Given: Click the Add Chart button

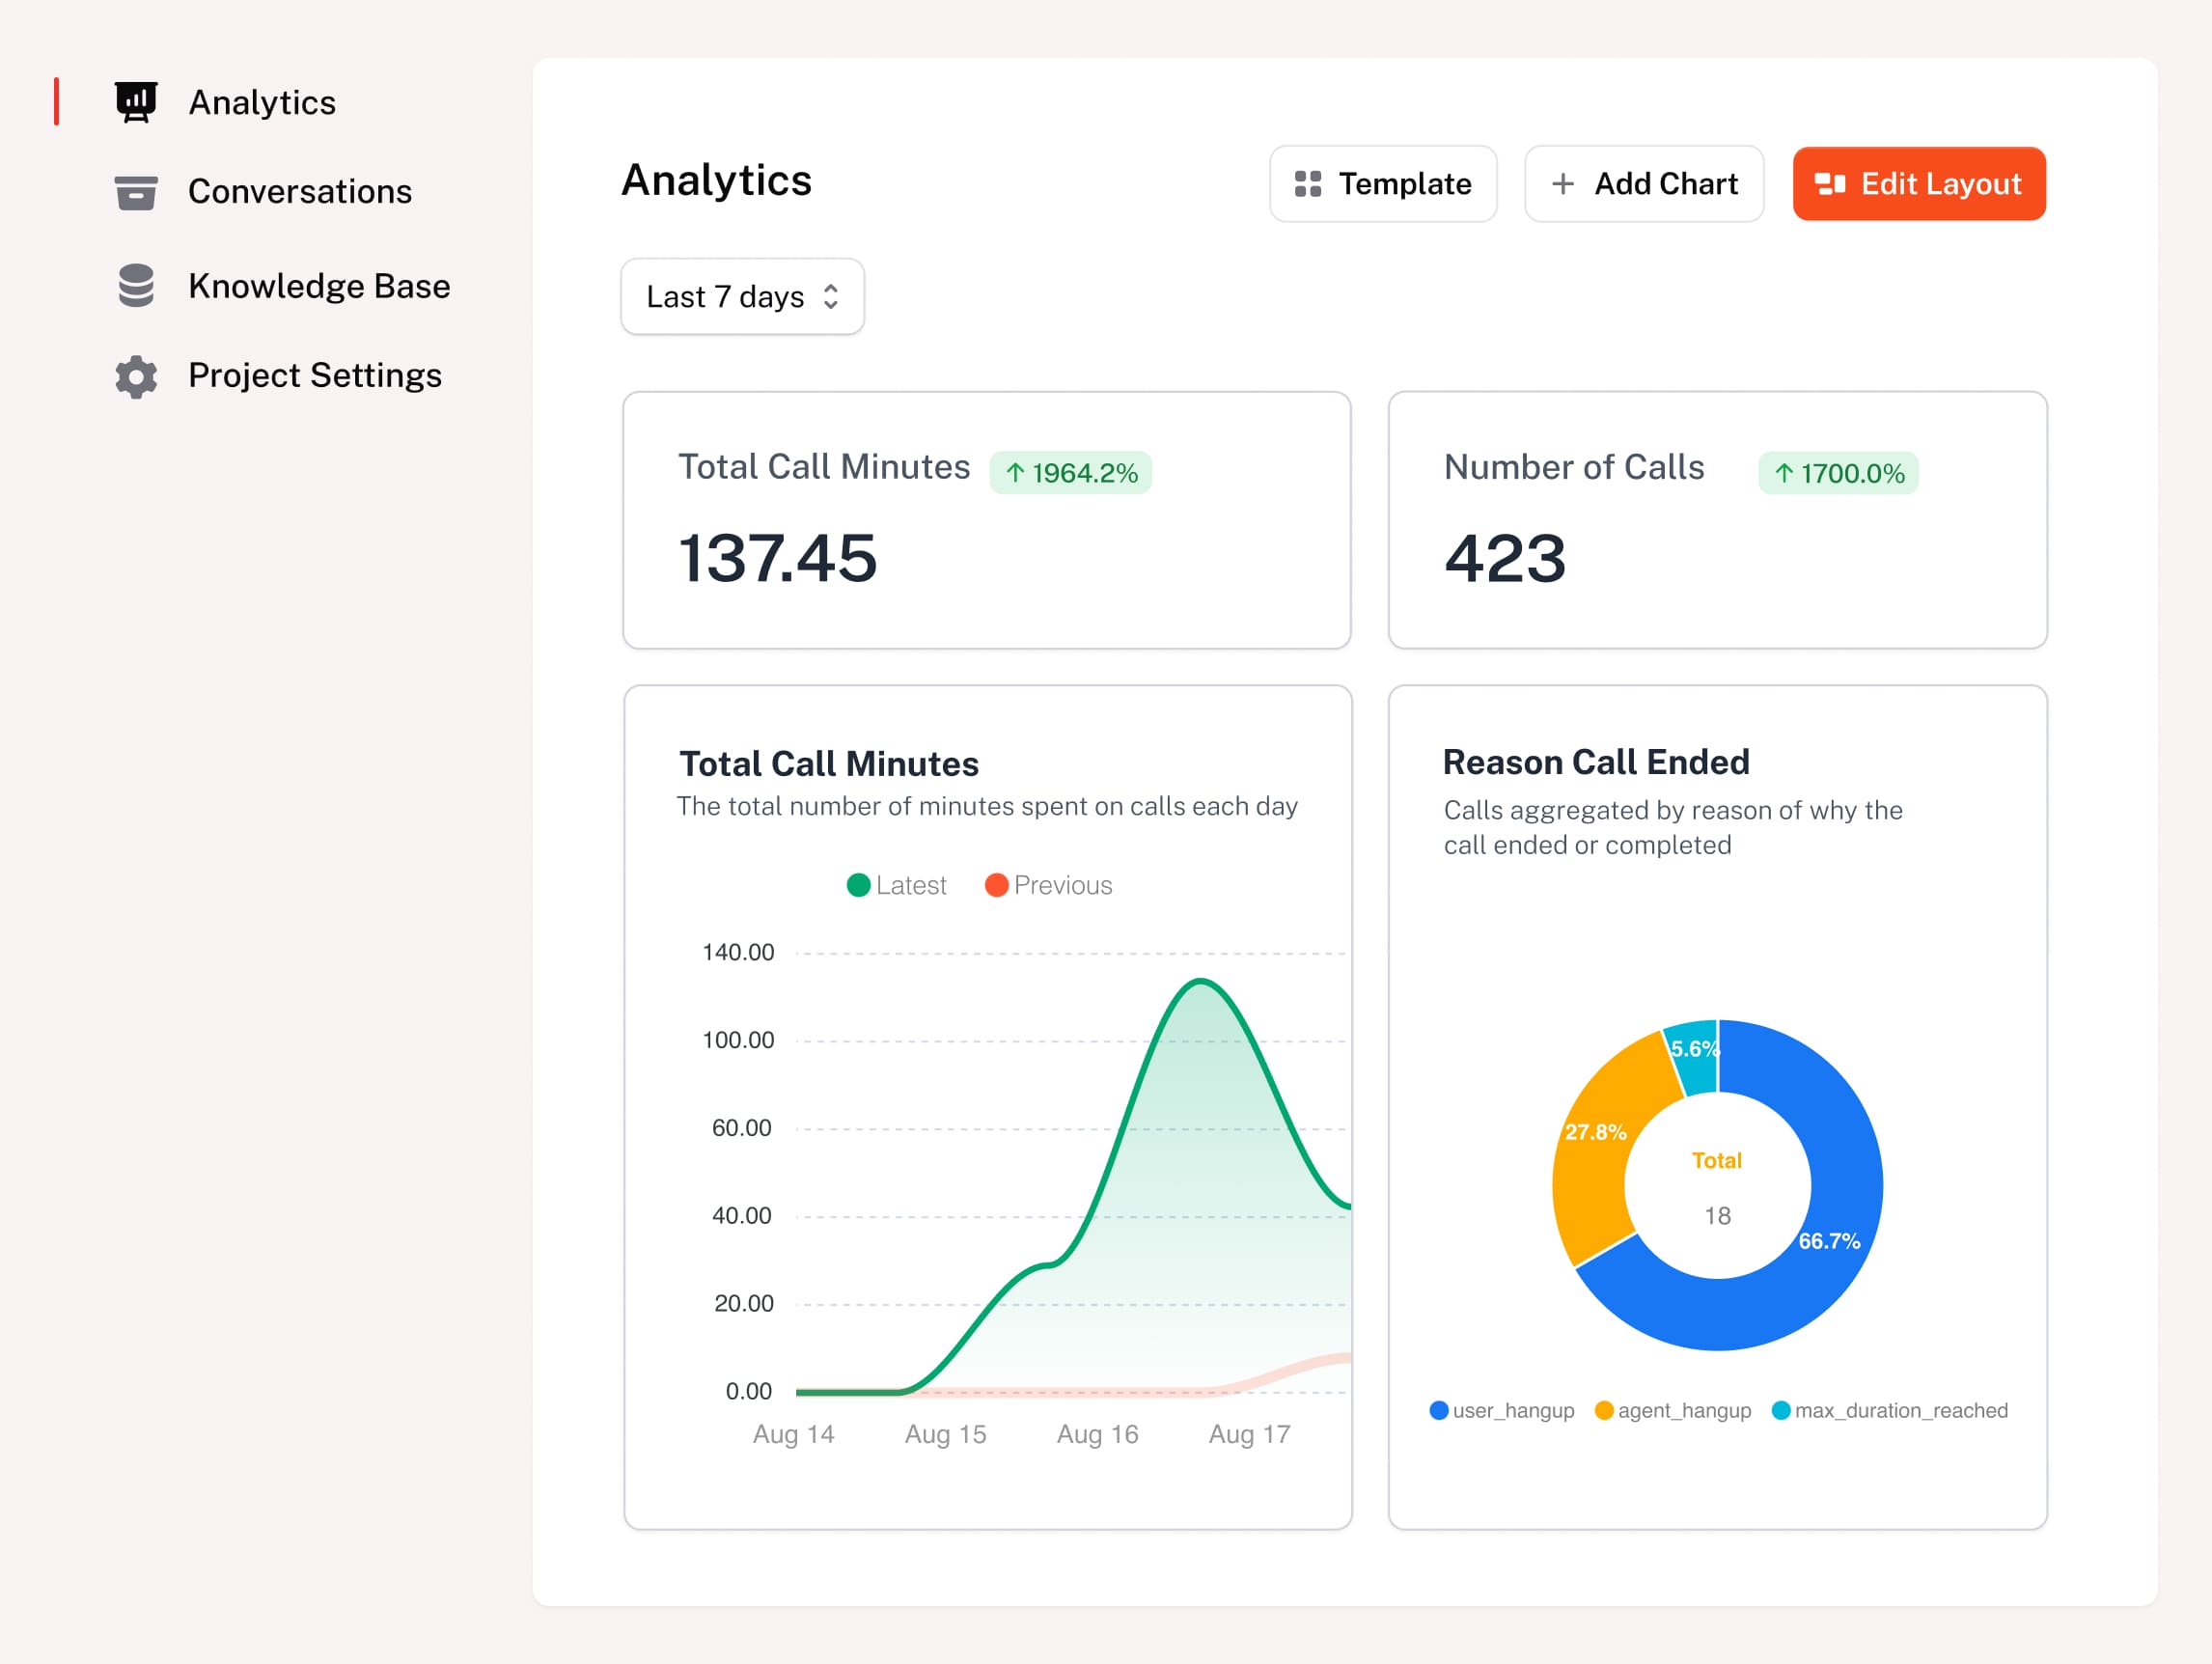Looking at the screenshot, I should click(1644, 183).
